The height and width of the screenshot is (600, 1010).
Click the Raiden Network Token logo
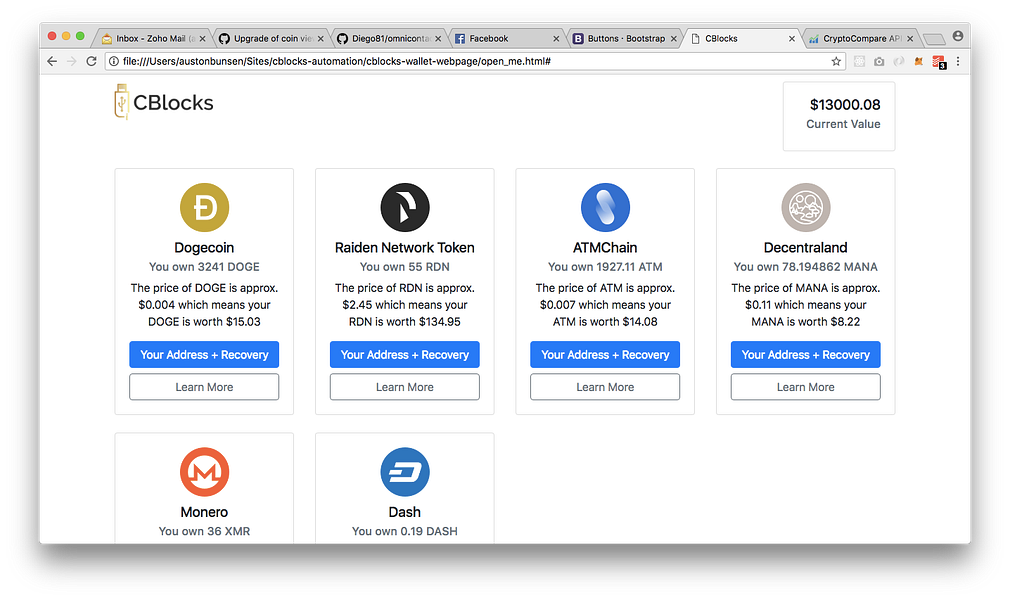click(x=405, y=208)
